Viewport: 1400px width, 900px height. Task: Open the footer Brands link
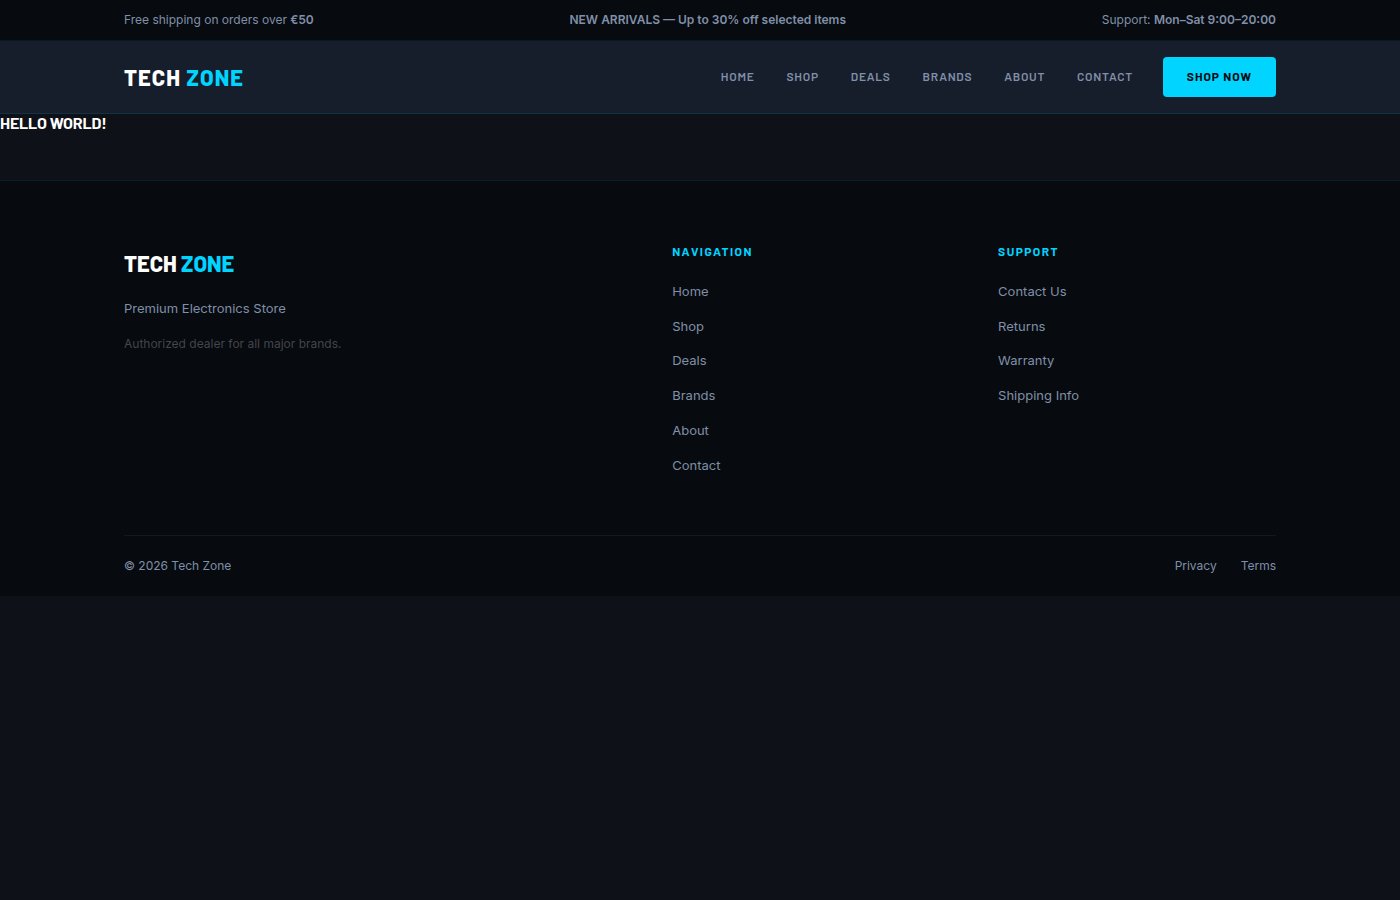[x=693, y=396]
